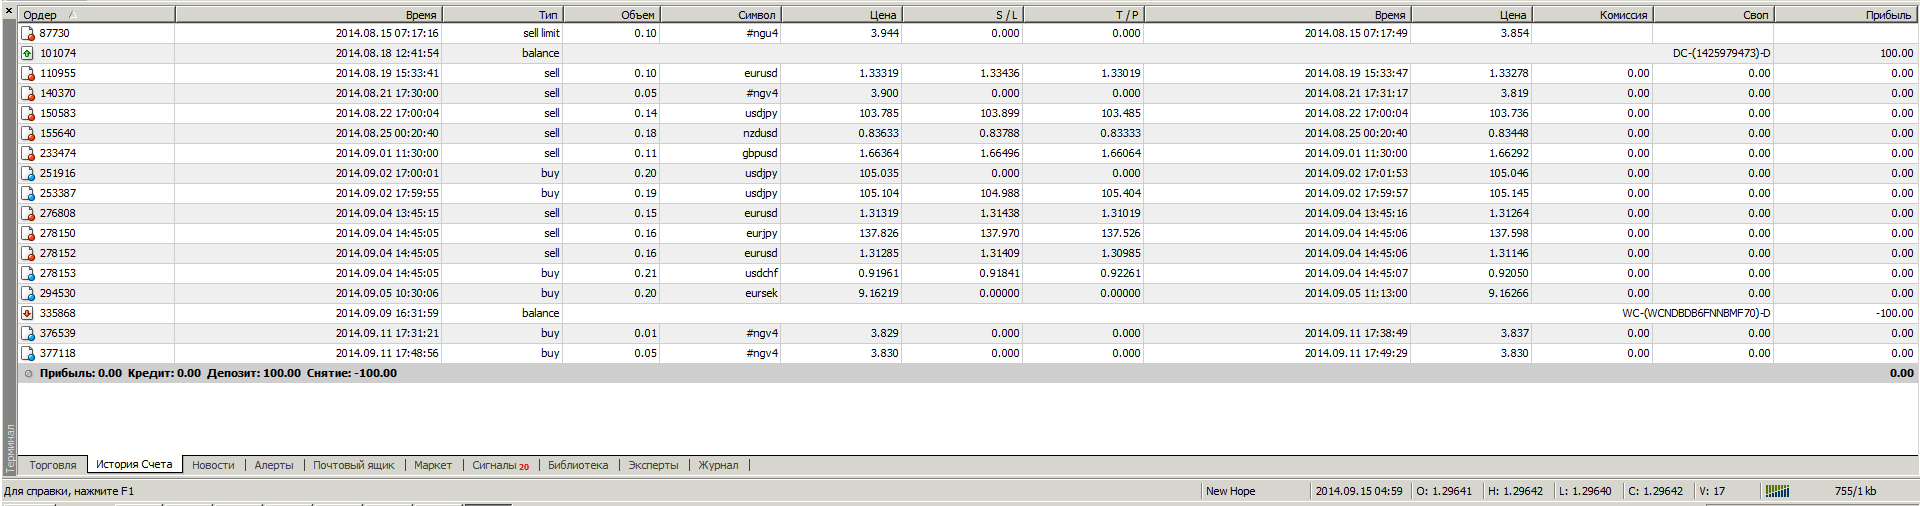Click the order icon for order 150583
Screen dimensions: 1920x506
pyautogui.click(x=28, y=113)
